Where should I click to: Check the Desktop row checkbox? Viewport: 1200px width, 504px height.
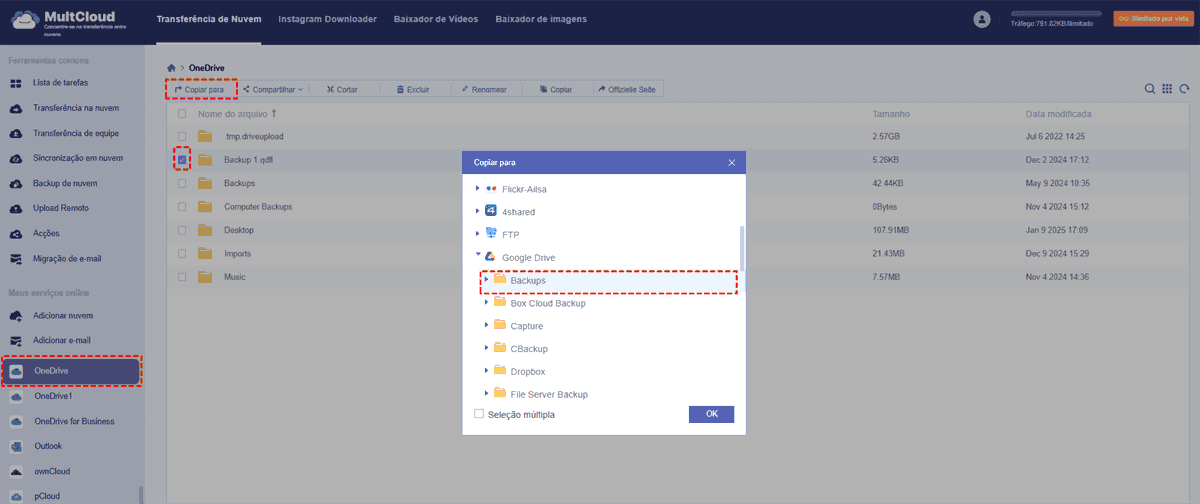pos(182,230)
